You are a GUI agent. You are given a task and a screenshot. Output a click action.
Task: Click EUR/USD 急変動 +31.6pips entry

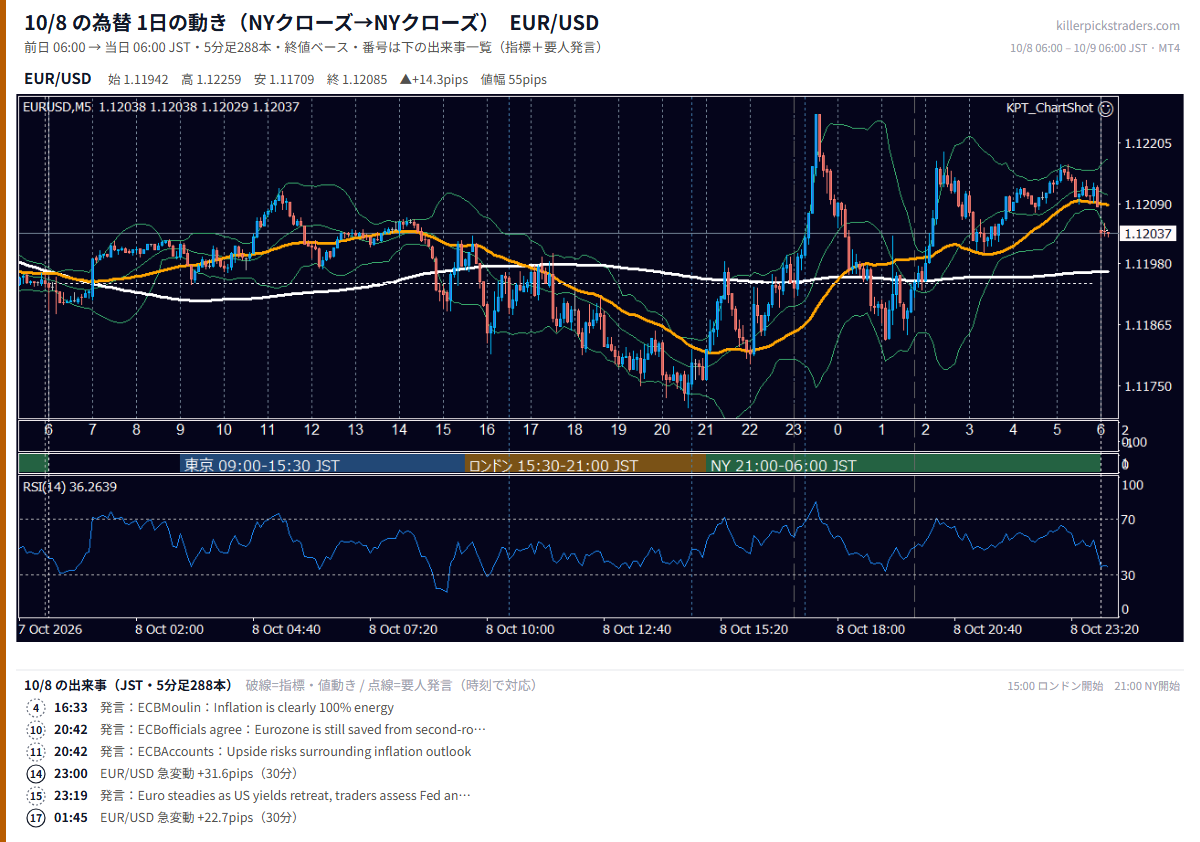pyautogui.click(x=199, y=774)
